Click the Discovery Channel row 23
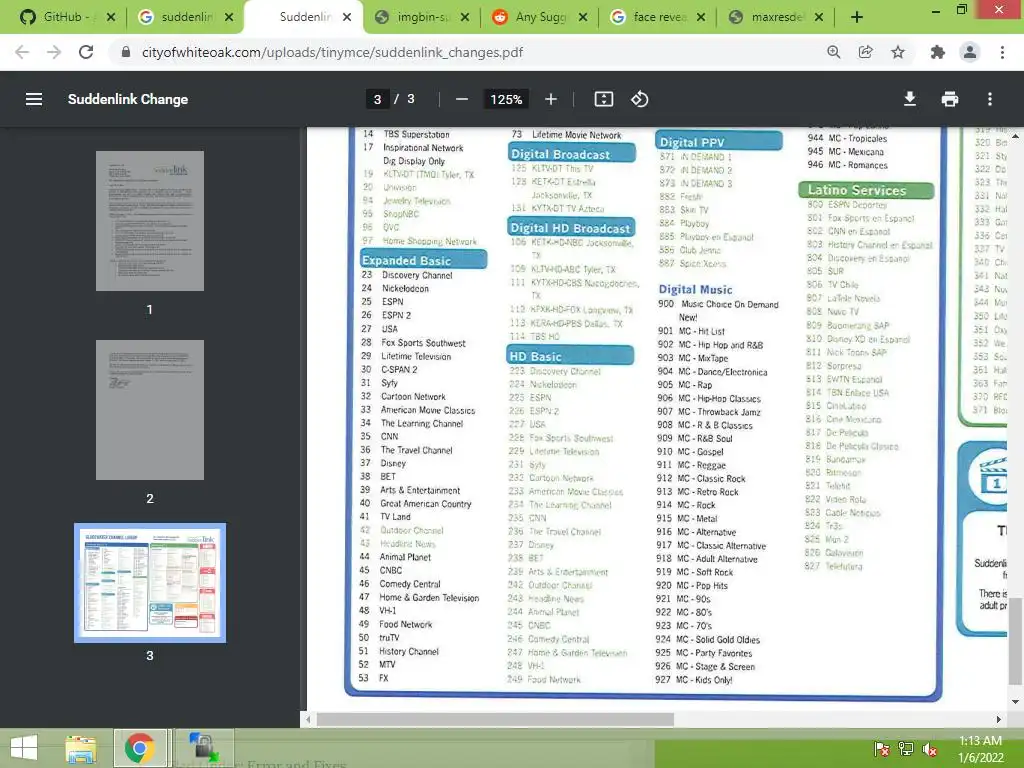This screenshot has height=768, width=1024. point(407,275)
